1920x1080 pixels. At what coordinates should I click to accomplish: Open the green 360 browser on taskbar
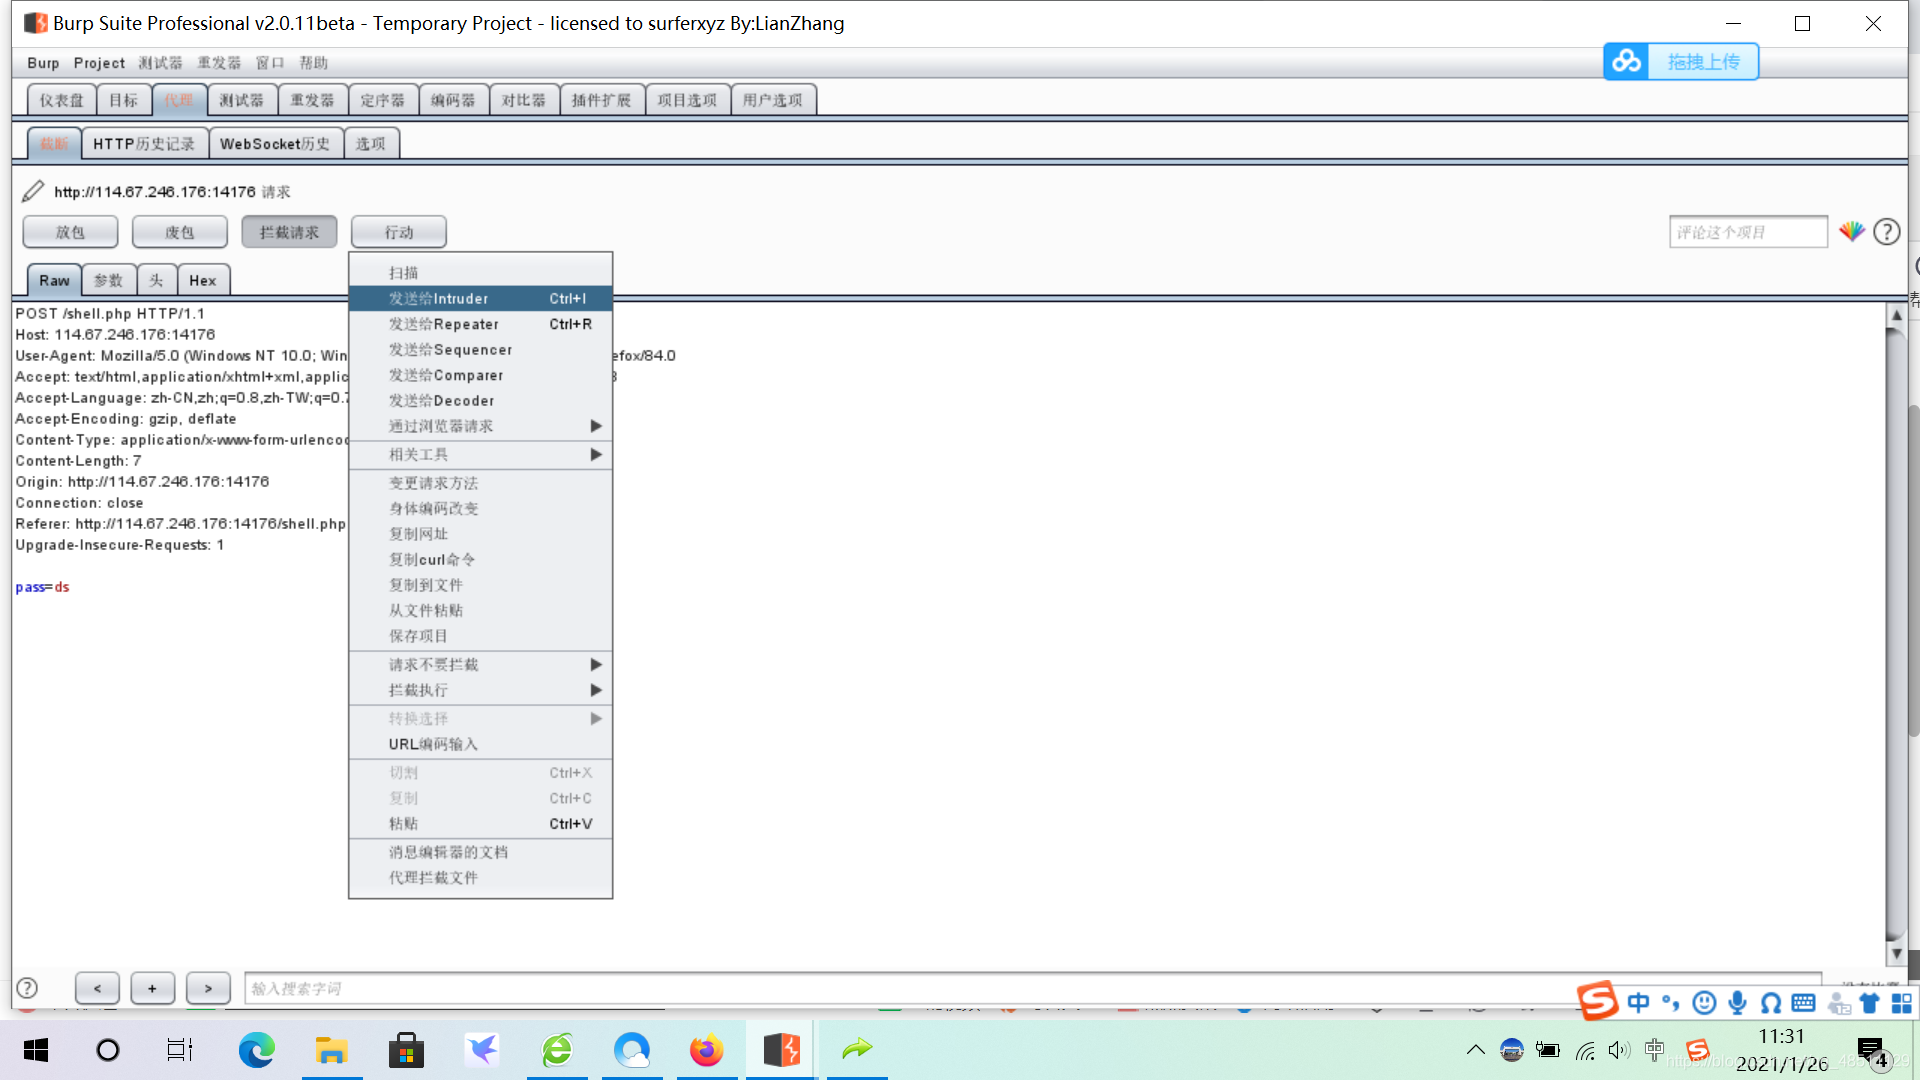click(557, 1050)
